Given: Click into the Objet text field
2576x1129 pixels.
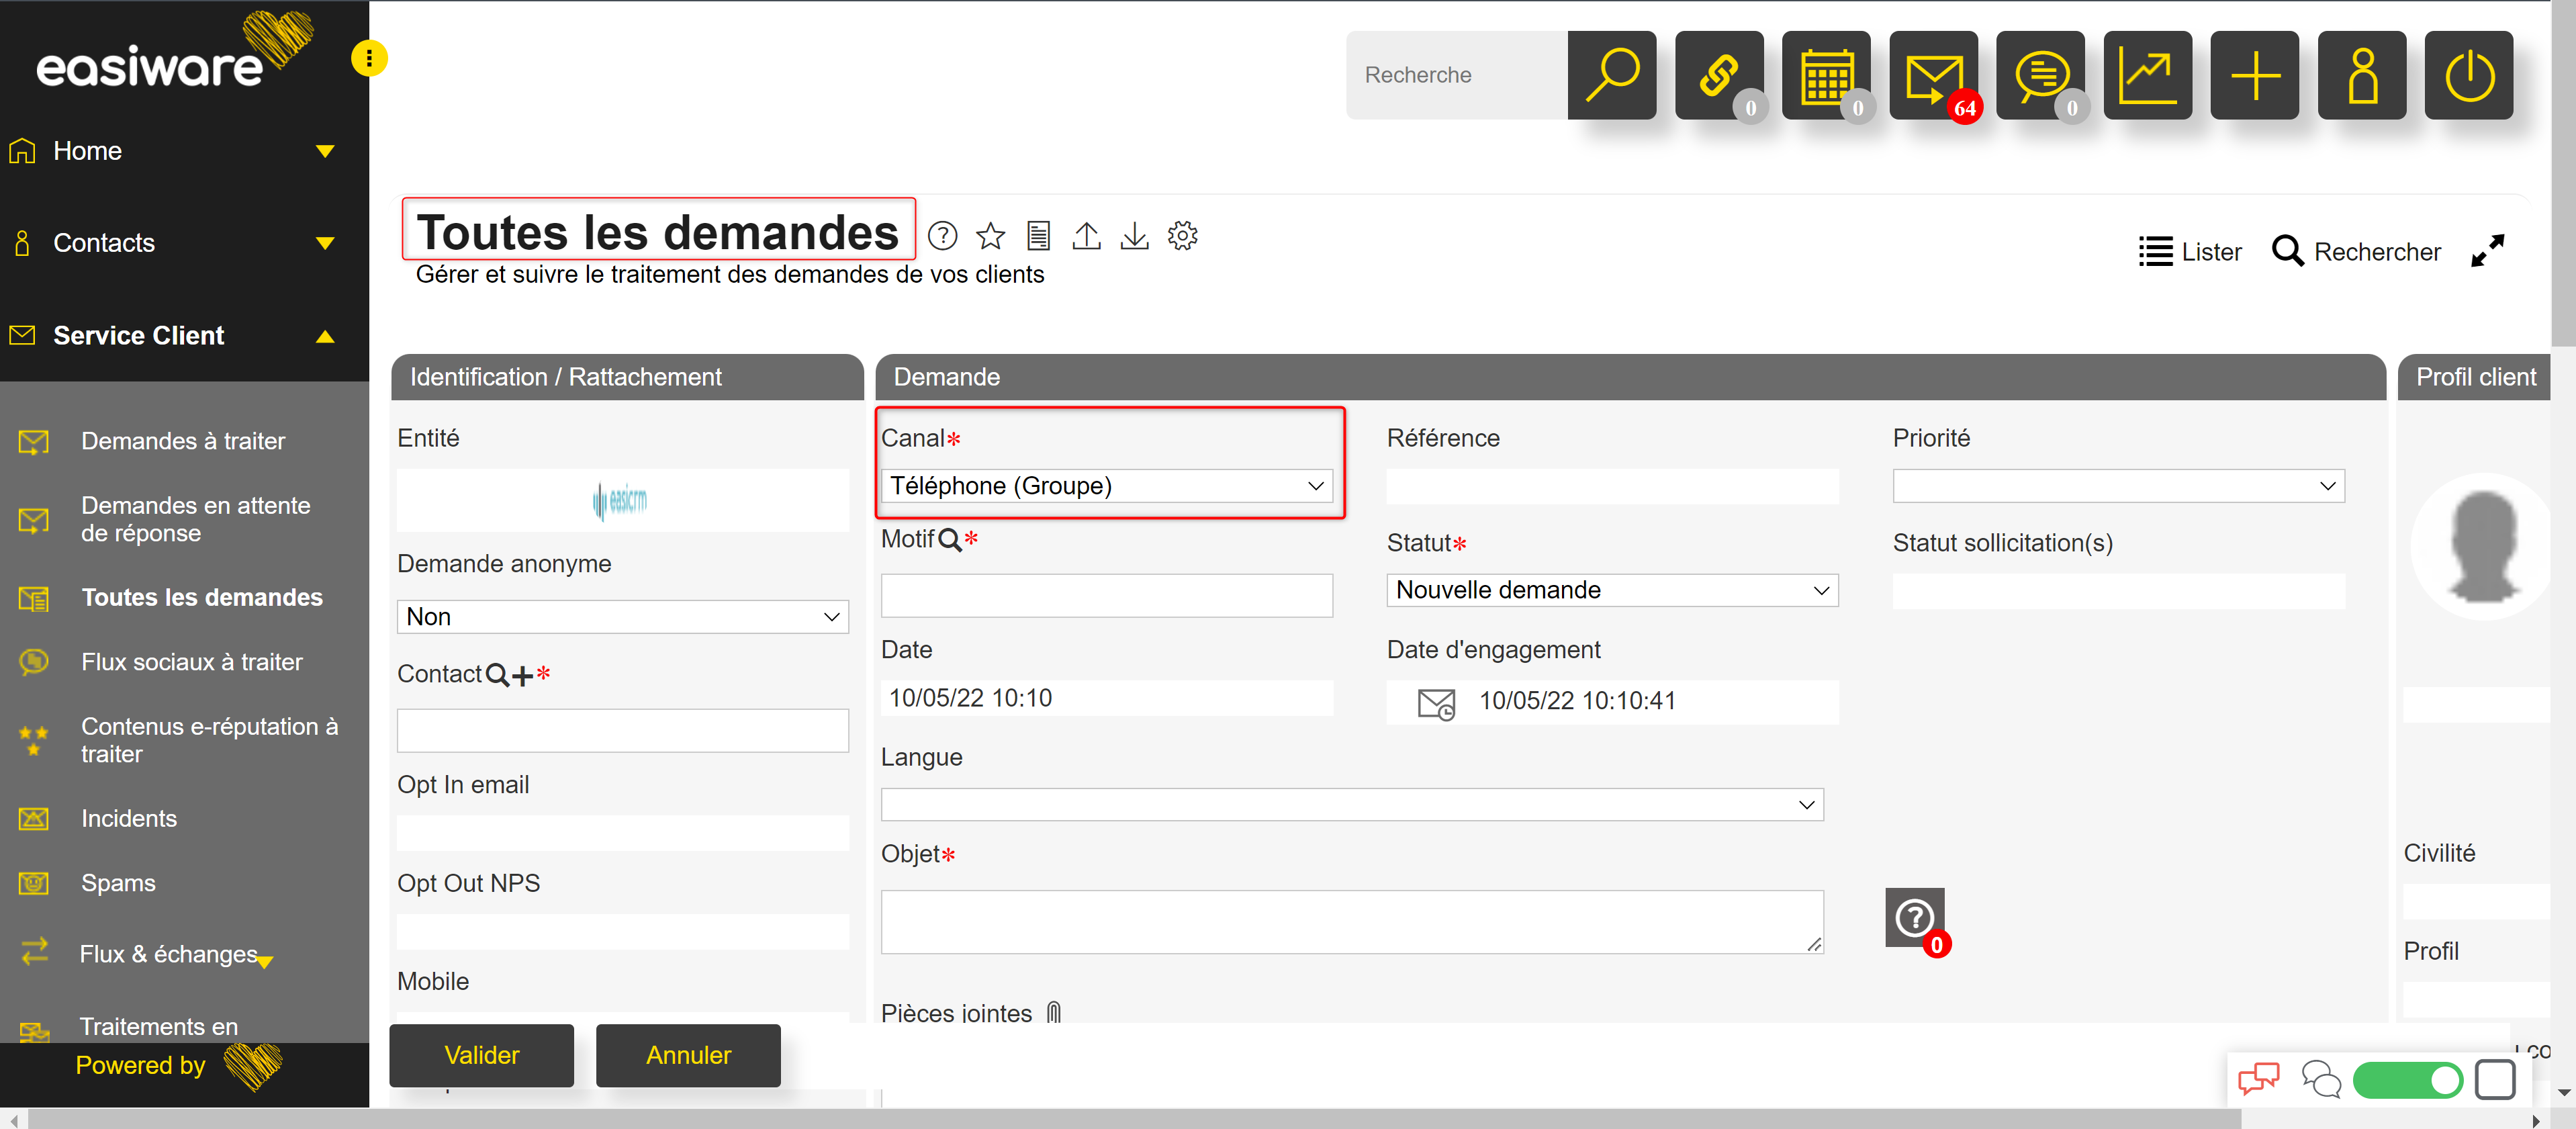Looking at the screenshot, I should pos(1351,921).
